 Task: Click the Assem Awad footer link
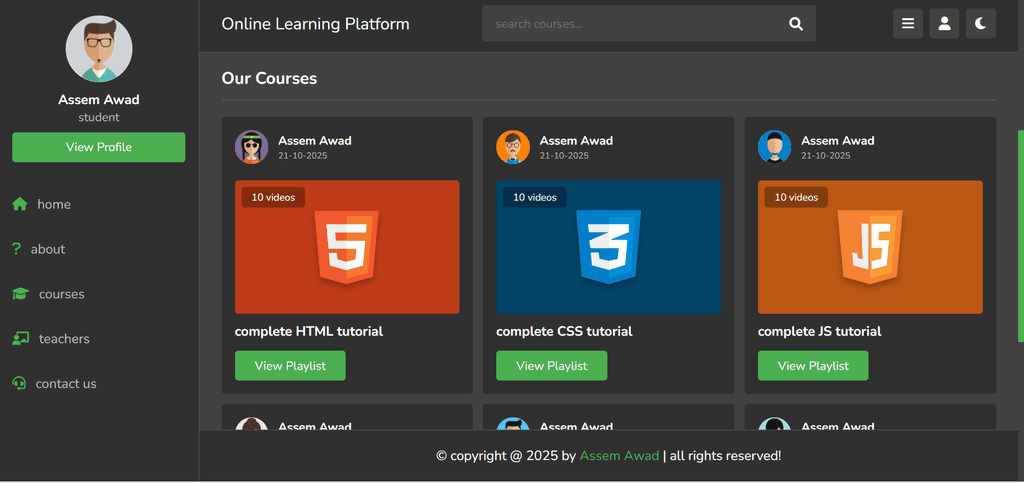(x=619, y=456)
